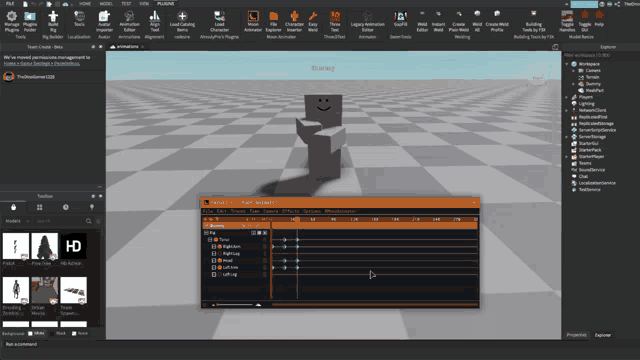Viewport: 640px width, 360px height.
Task: Select the Properties panel tab
Action: click(576, 335)
